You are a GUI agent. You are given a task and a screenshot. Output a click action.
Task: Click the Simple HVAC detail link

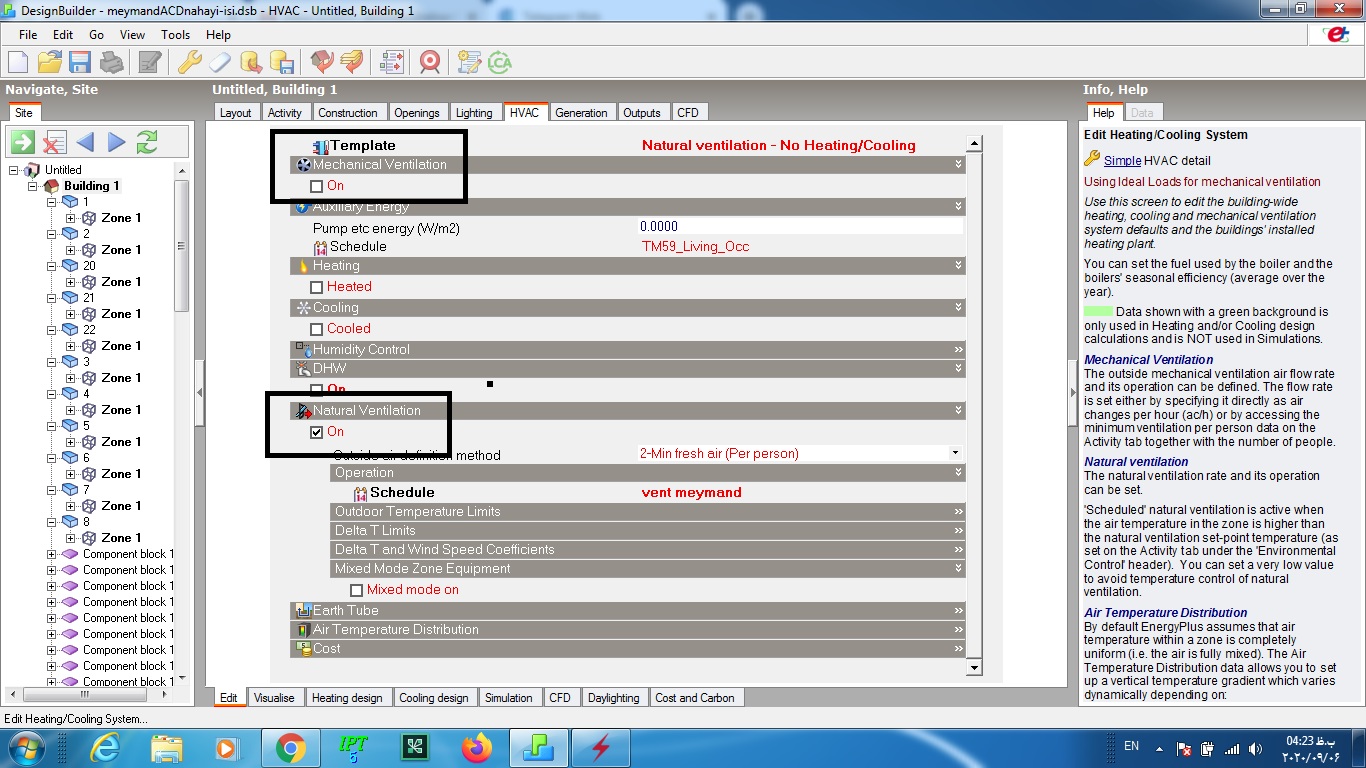1122,160
